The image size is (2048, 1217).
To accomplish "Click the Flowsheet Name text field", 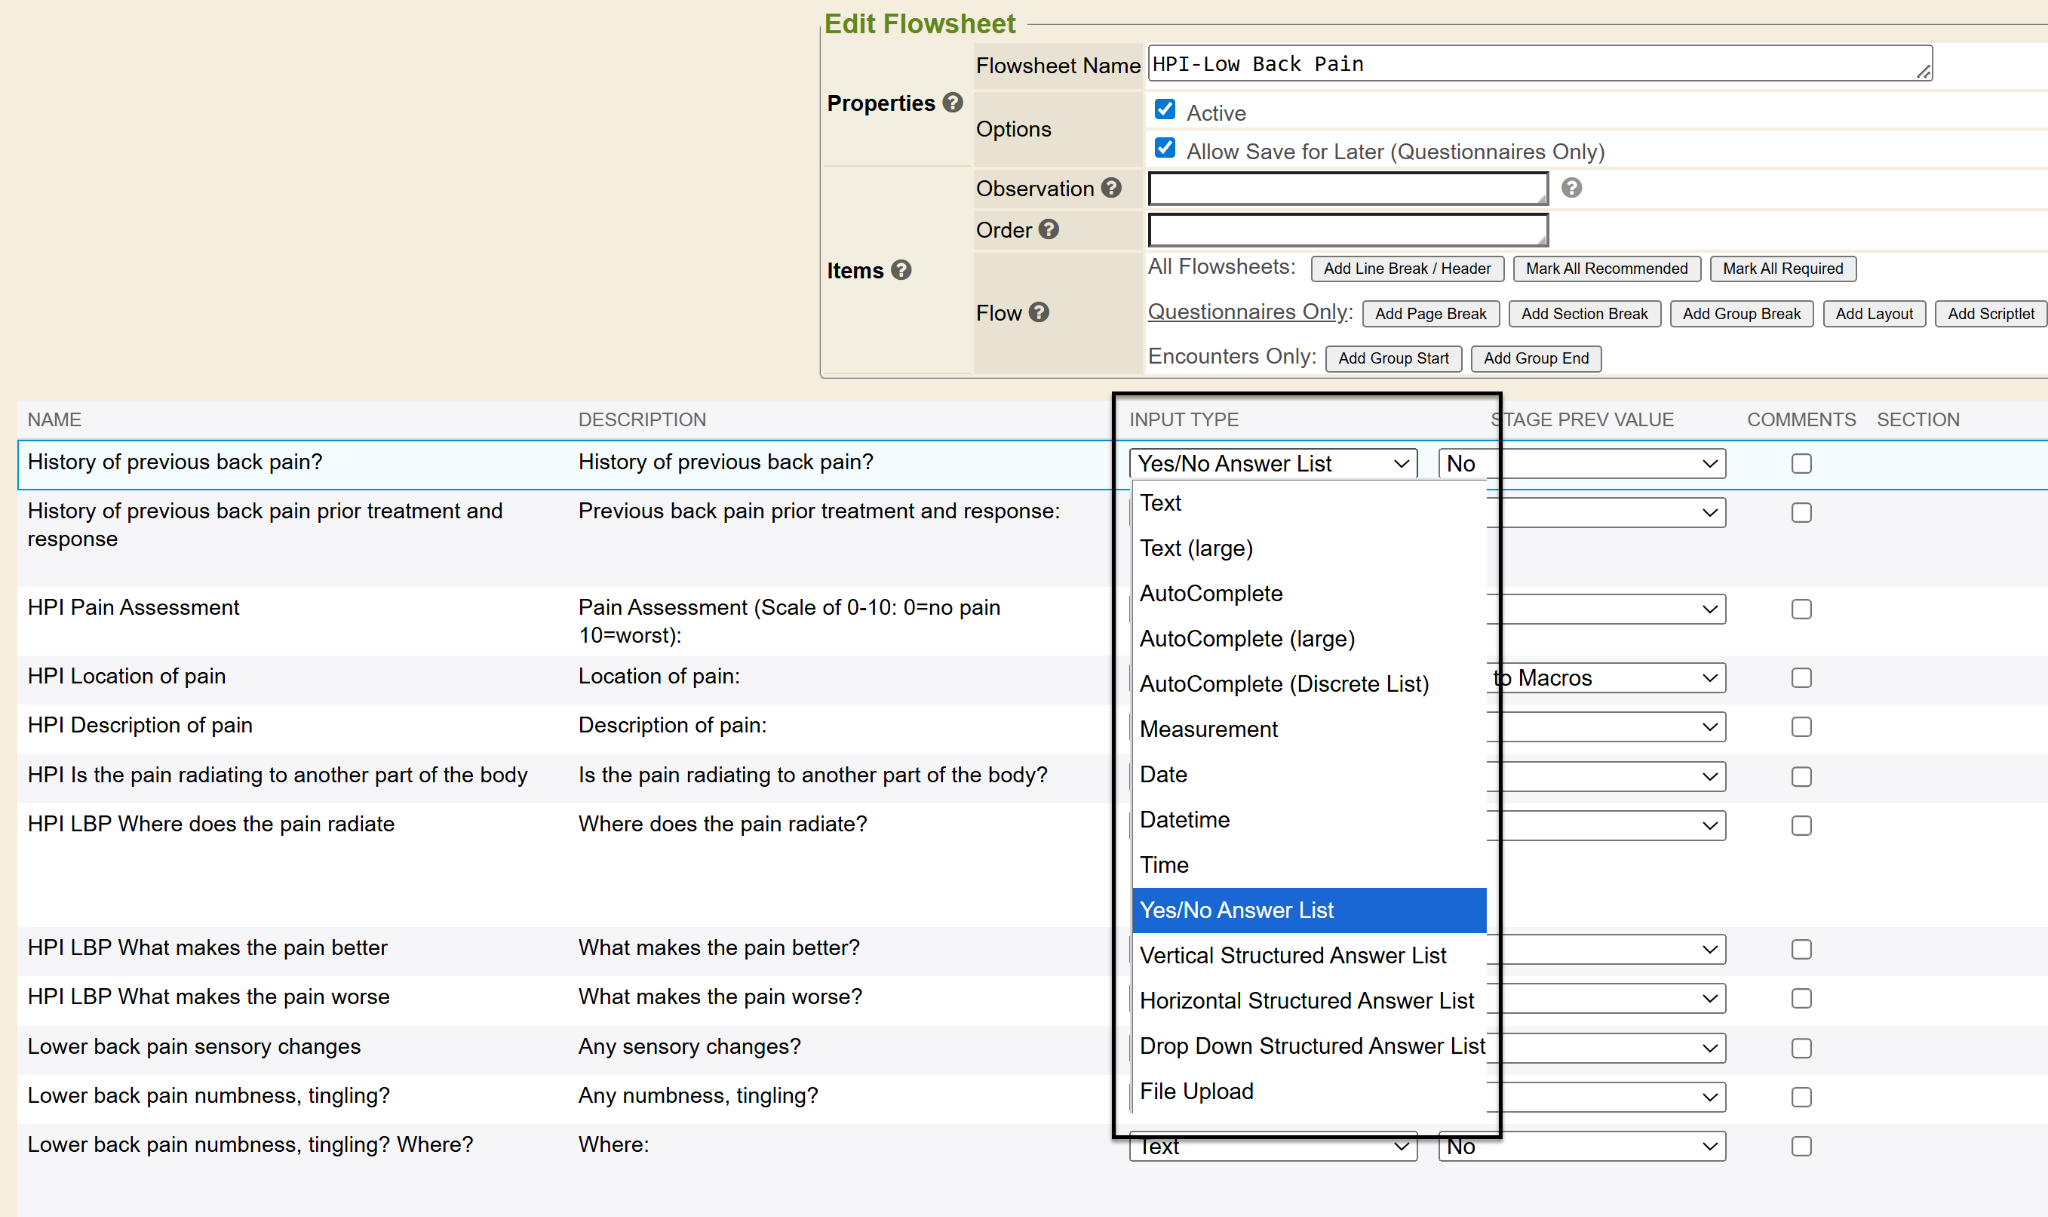I will 1538,64.
